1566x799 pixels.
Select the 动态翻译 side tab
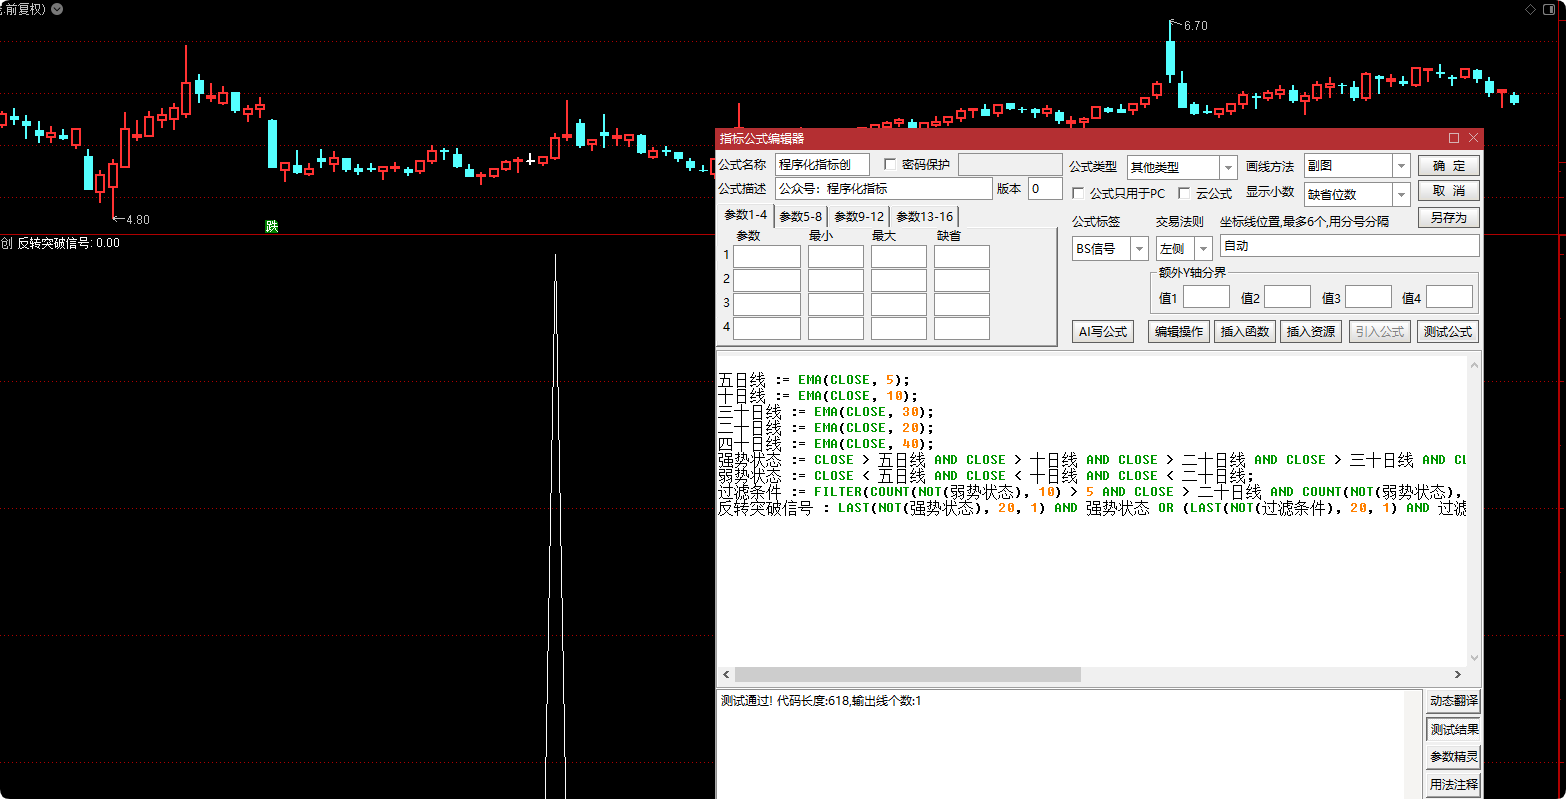[1453, 702]
